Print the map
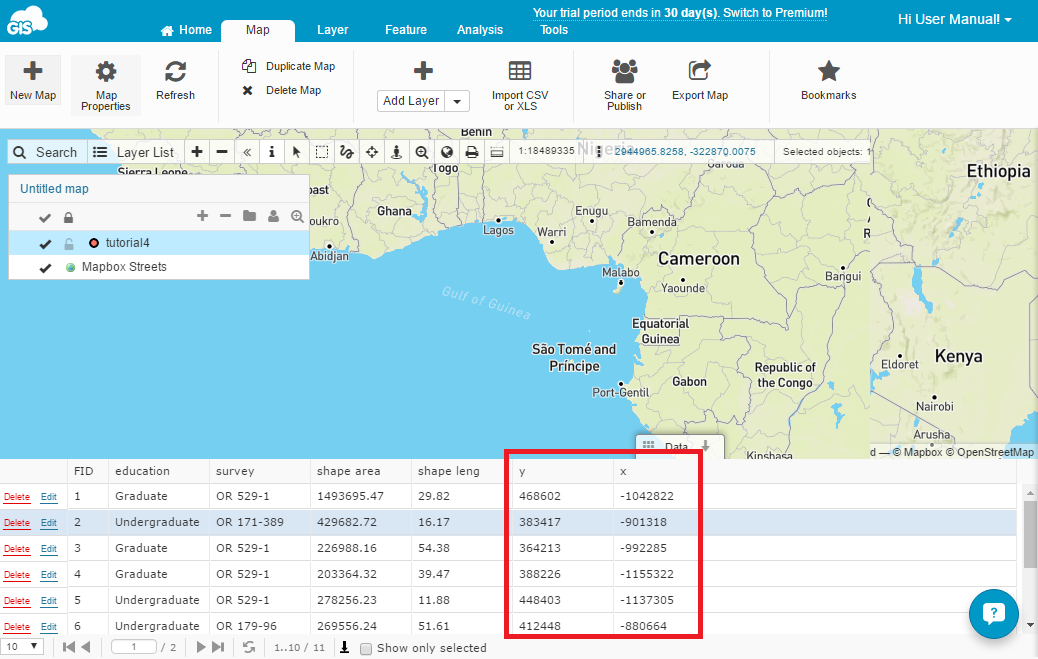 [471, 152]
